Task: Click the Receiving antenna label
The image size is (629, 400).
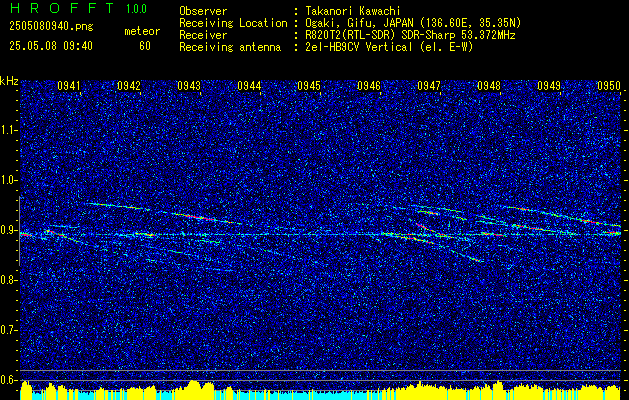Action: click(x=230, y=47)
